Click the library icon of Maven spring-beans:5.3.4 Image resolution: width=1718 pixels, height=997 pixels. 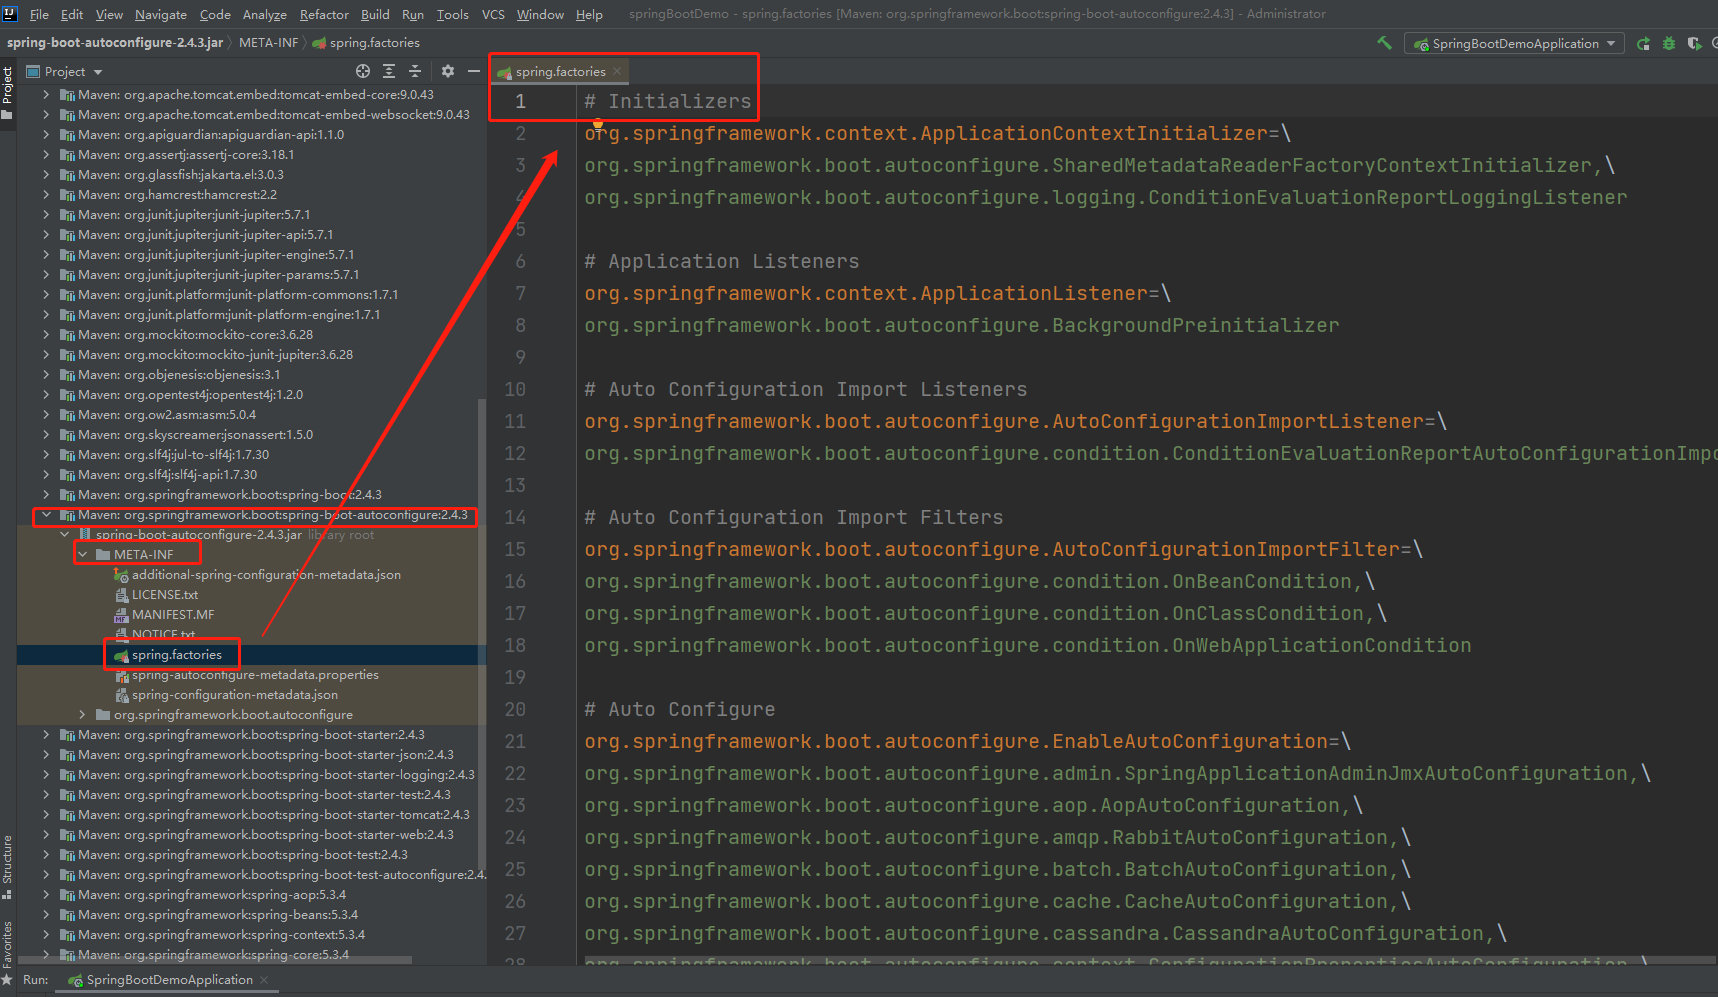tap(68, 915)
